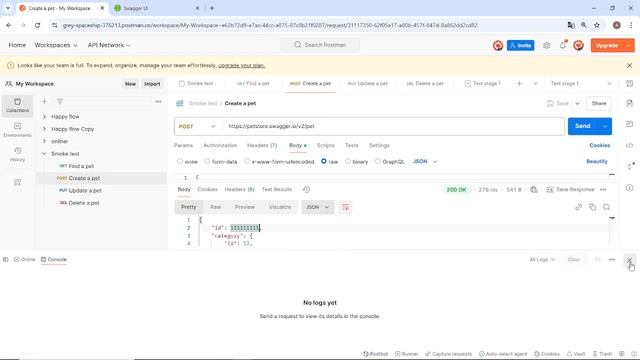Click the plus icon to create a collection
The height and width of the screenshot is (360, 640).
click(44, 102)
